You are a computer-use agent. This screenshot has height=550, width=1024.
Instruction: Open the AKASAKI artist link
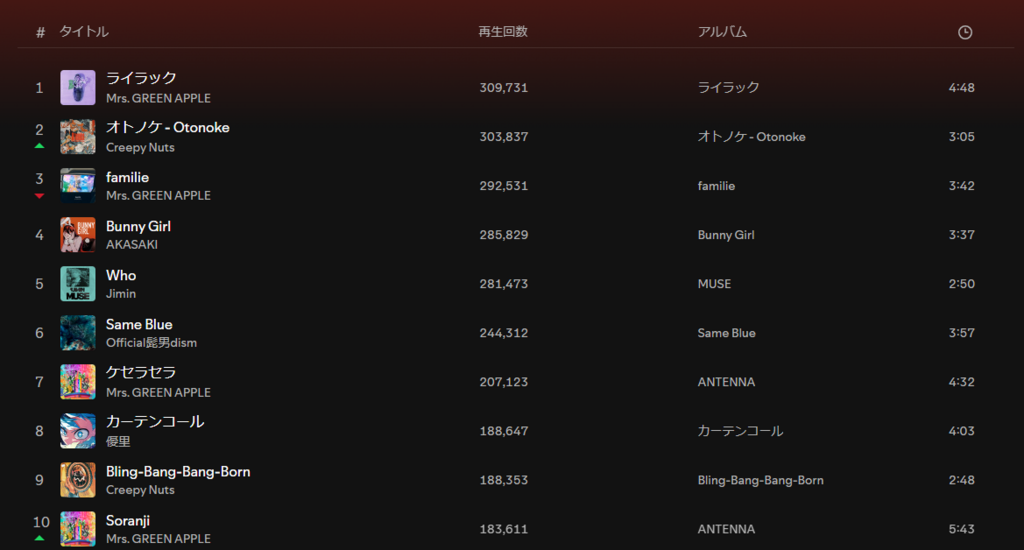tap(132, 244)
